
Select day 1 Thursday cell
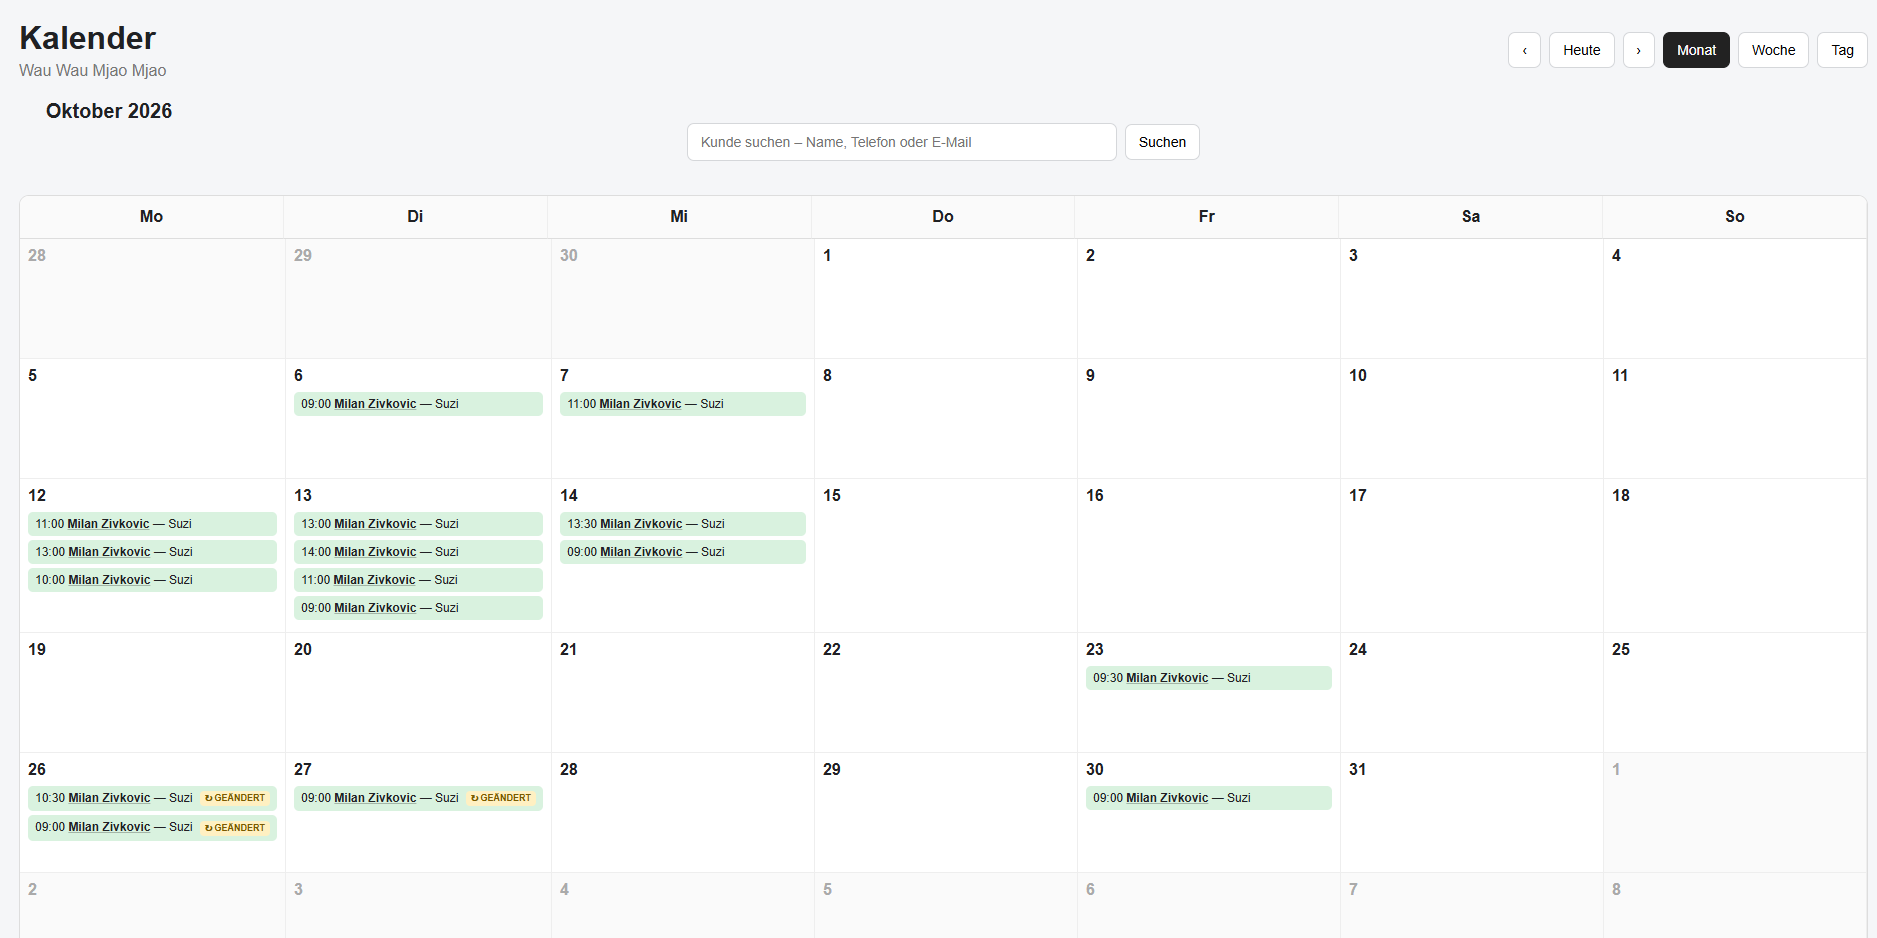pos(945,298)
